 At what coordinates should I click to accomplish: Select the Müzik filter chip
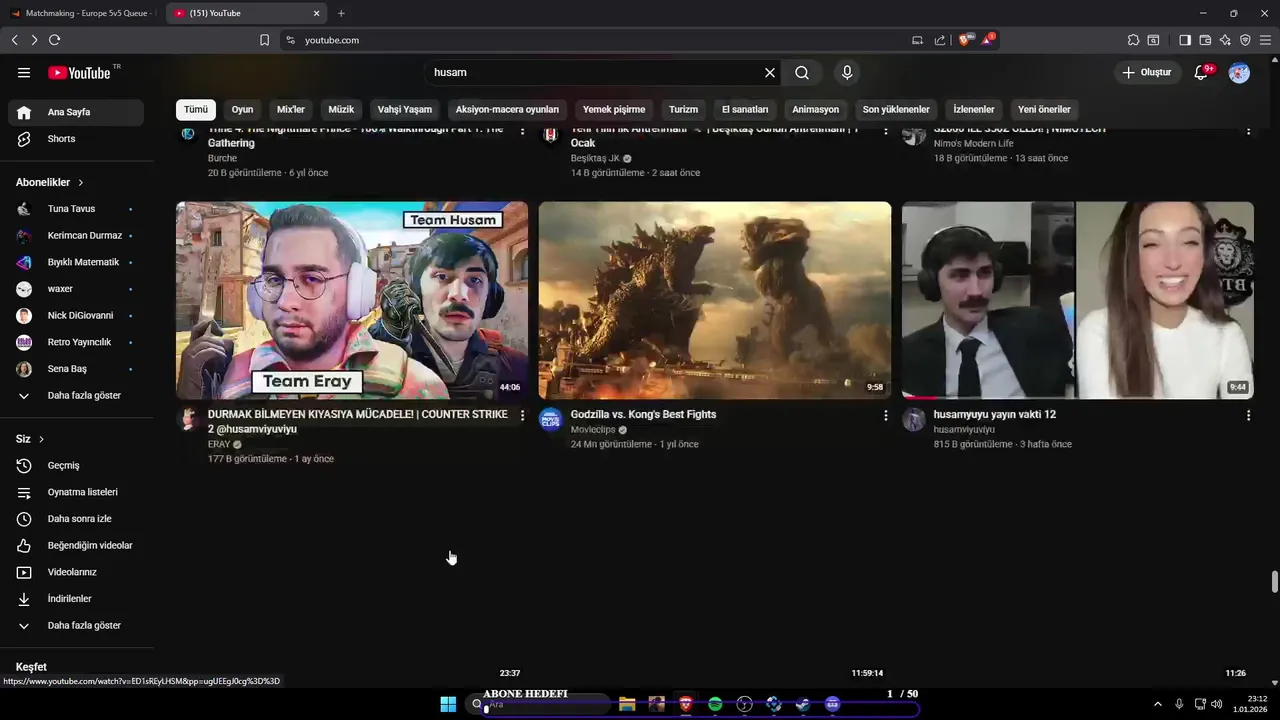341,109
